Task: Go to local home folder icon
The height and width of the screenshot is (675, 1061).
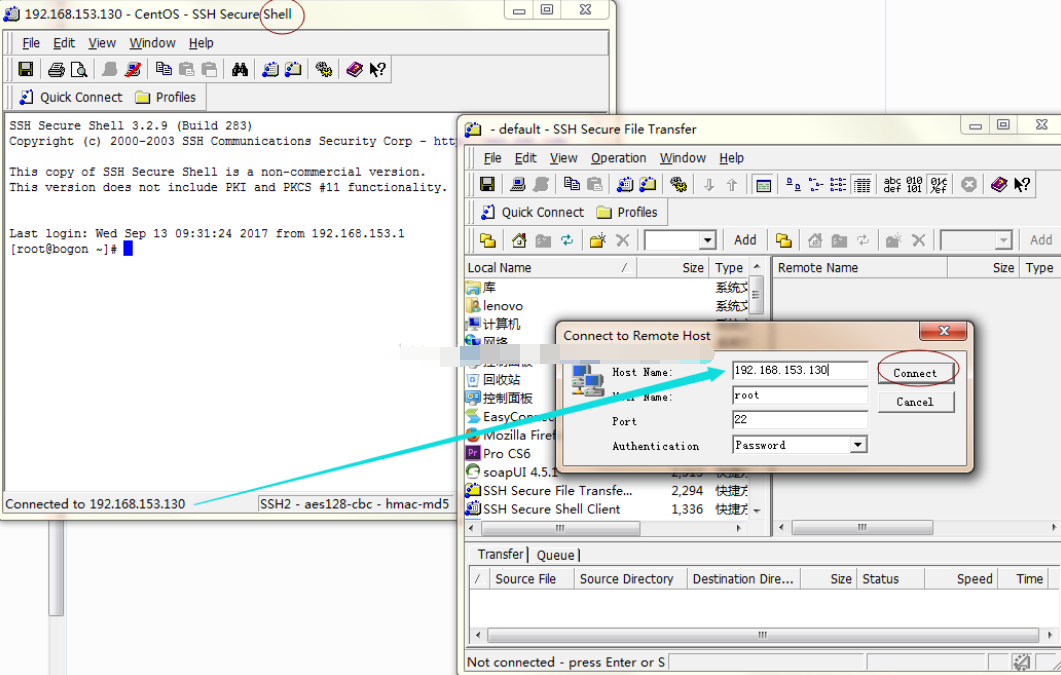Action: pyautogui.click(x=519, y=240)
